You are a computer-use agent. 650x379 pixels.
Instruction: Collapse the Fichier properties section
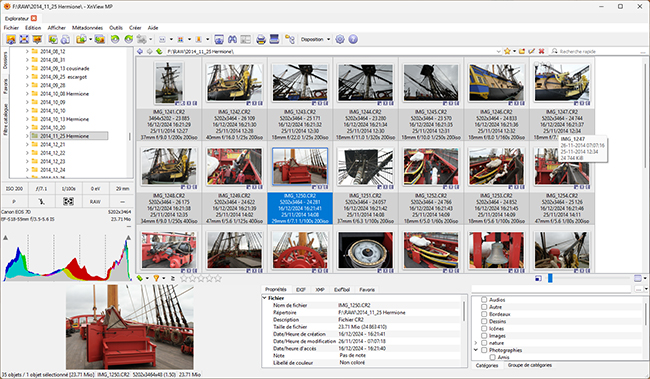(x=264, y=298)
